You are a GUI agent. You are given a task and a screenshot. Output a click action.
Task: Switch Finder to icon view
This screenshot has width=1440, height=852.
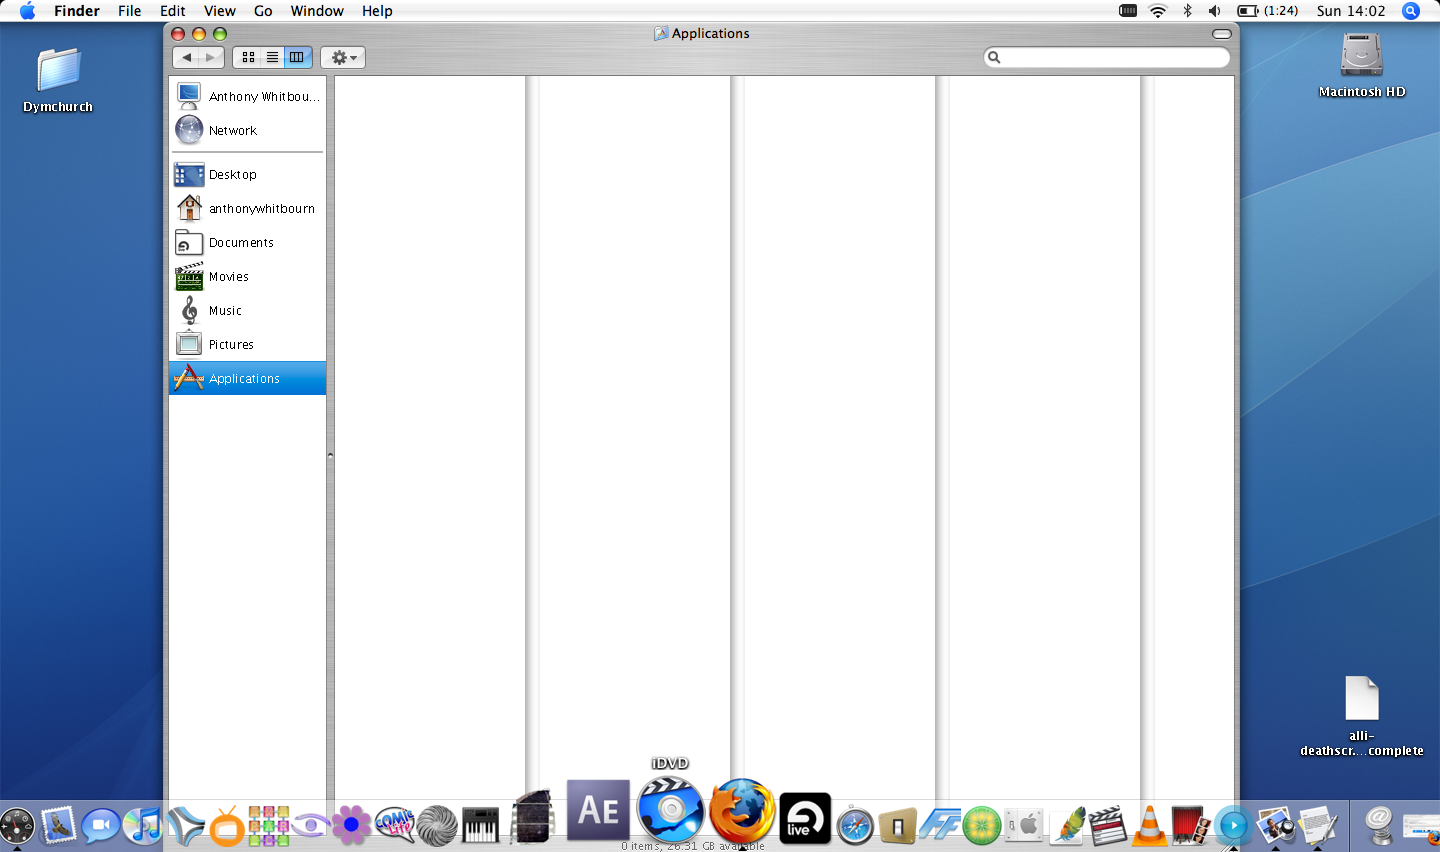[x=248, y=57]
